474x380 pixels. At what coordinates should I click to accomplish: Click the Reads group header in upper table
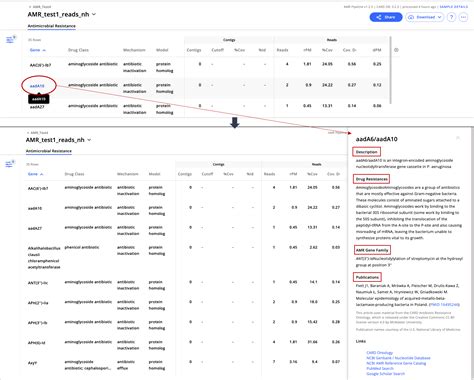332,40
